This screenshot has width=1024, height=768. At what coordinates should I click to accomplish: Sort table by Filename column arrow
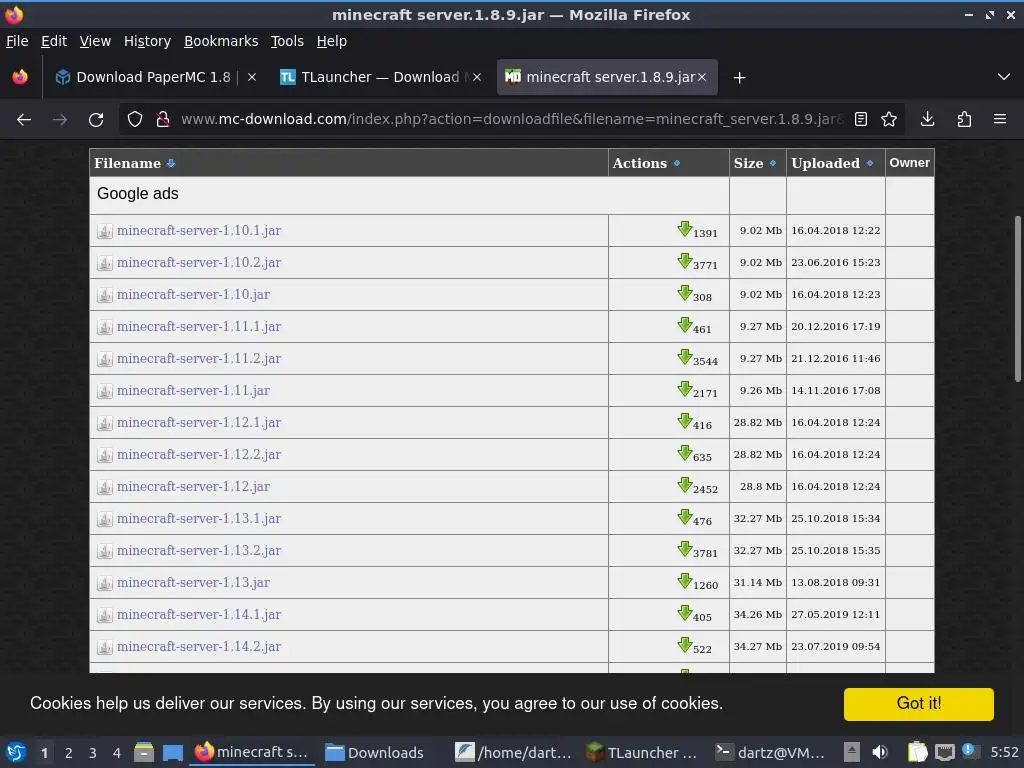coord(170,163)
